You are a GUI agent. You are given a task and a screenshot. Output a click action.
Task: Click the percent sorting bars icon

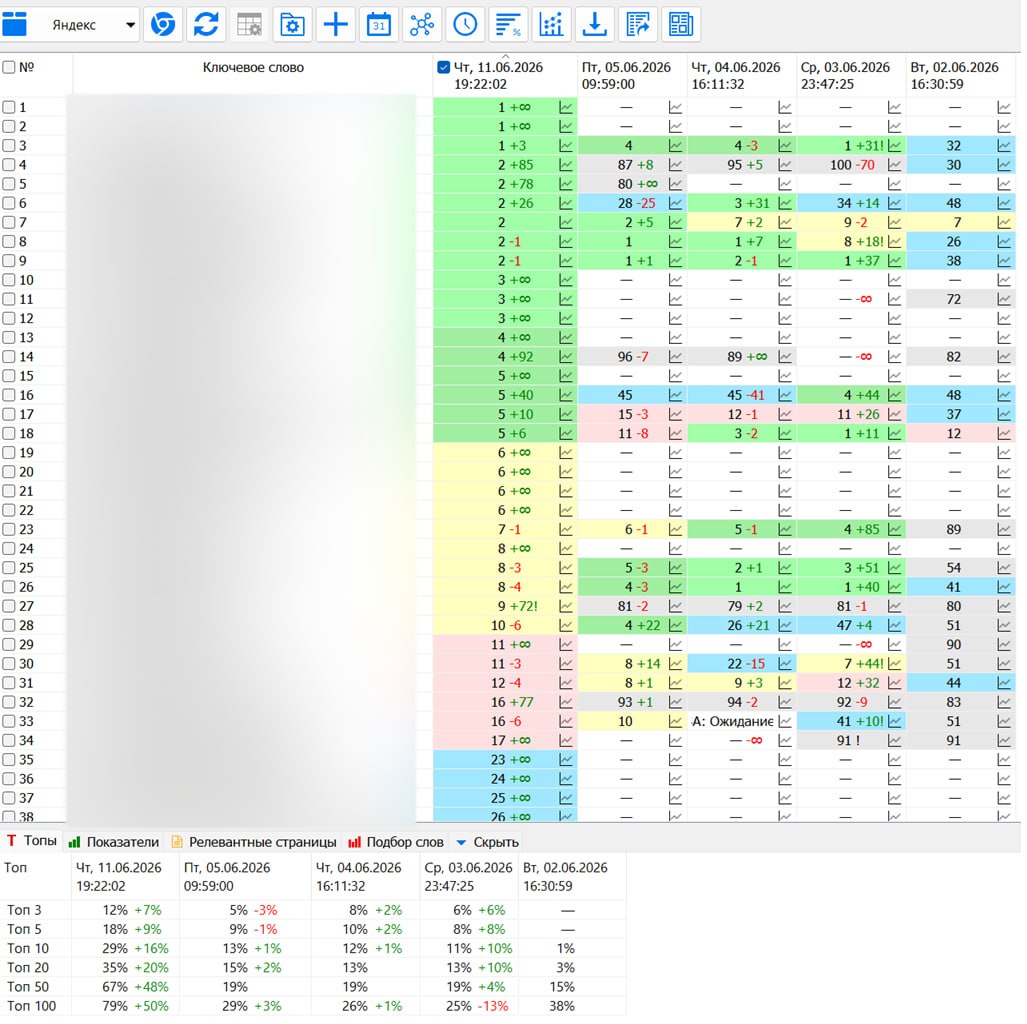[508, 24]
